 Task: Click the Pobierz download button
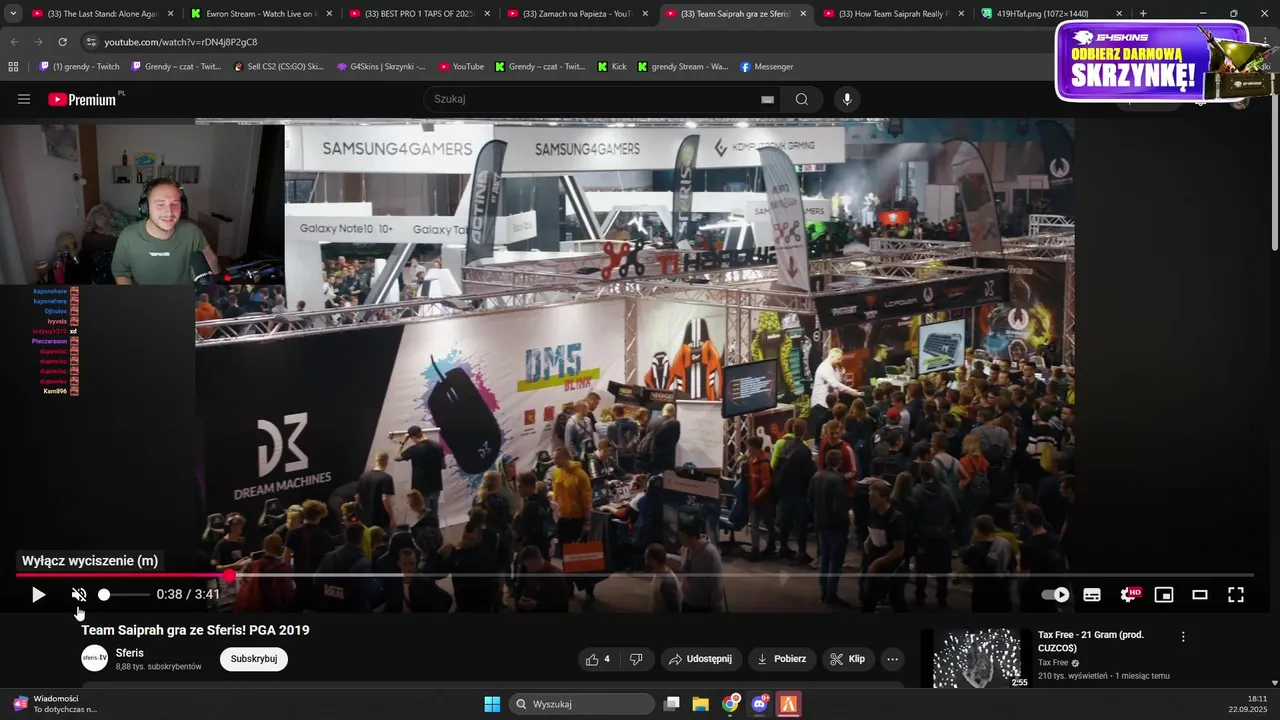click(x=782, y=659)
